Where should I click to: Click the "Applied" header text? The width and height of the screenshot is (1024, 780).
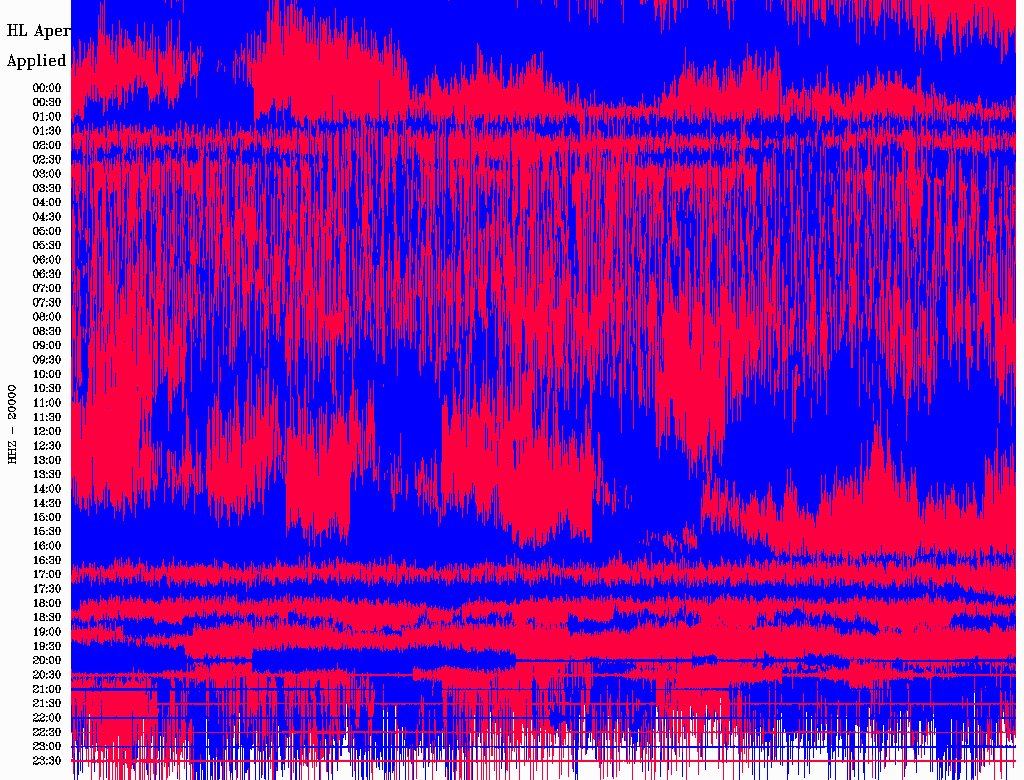pos(37,61)
